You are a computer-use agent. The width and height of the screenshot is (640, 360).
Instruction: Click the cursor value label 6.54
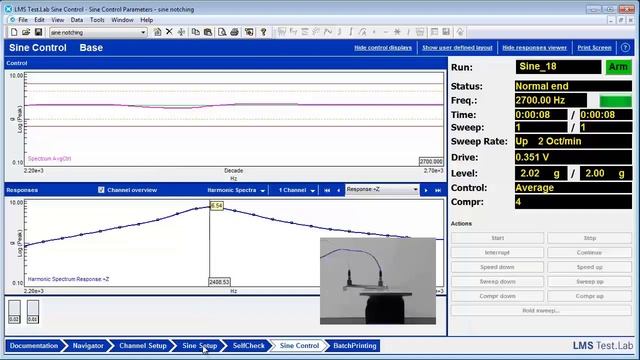pyautogui.click(x=217, y=206)
